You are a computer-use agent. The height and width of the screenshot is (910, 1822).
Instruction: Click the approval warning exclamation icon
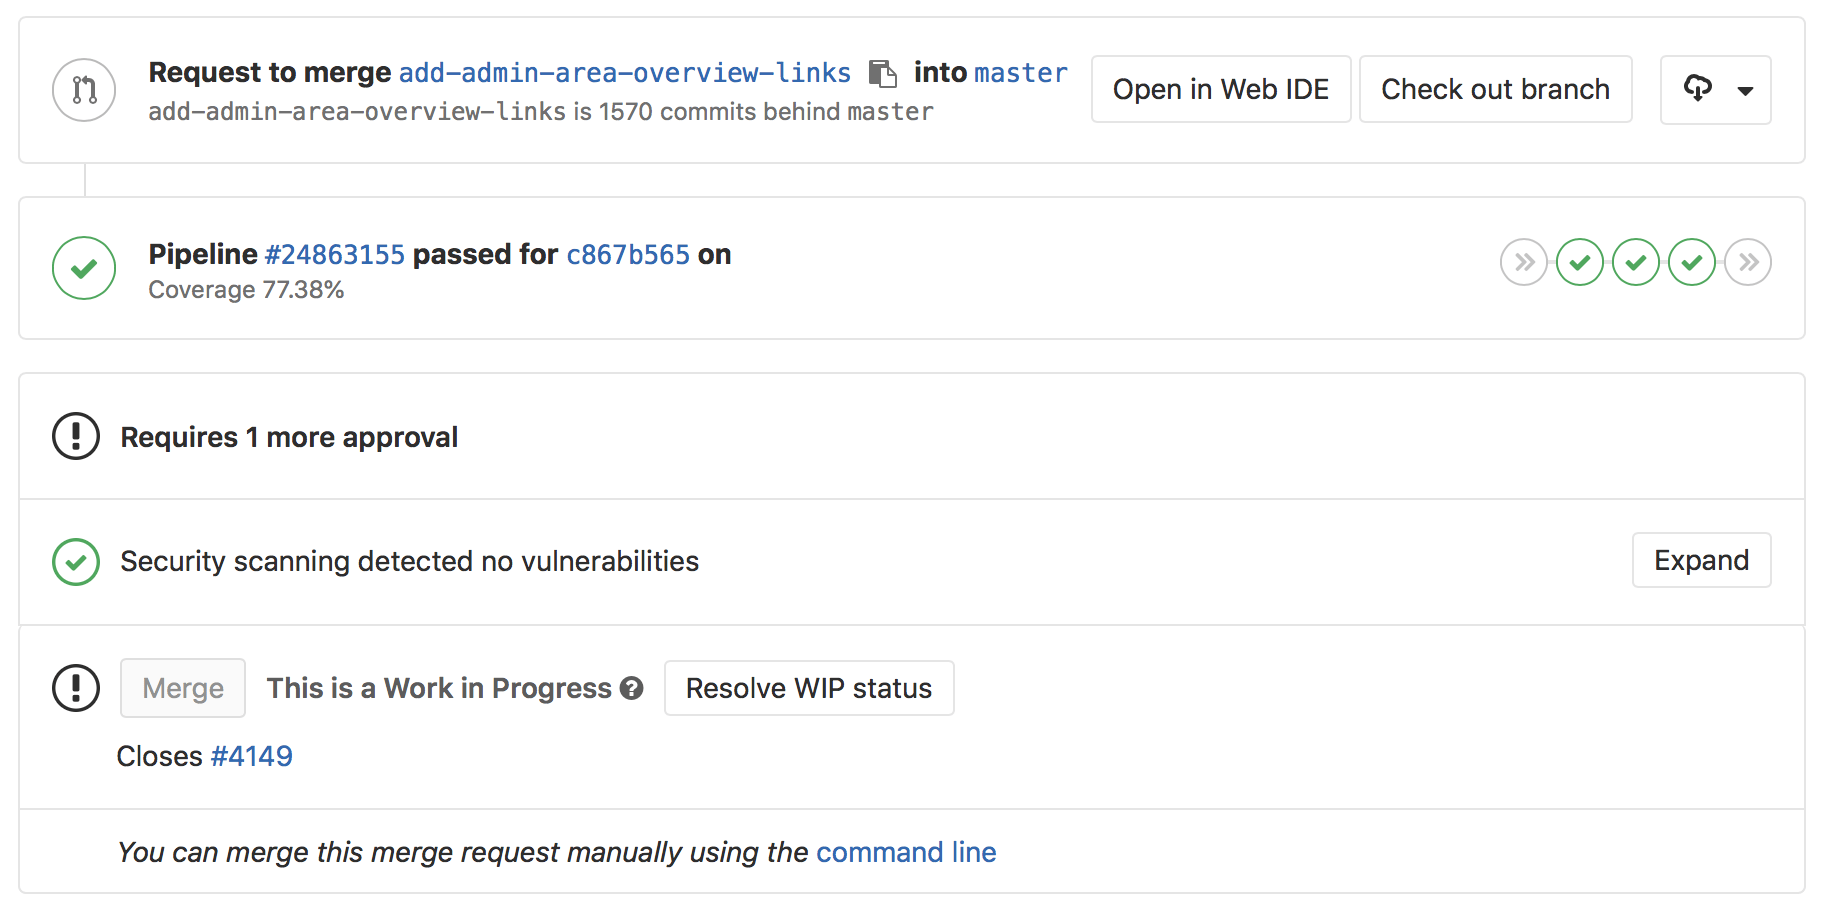click(75, 436)
